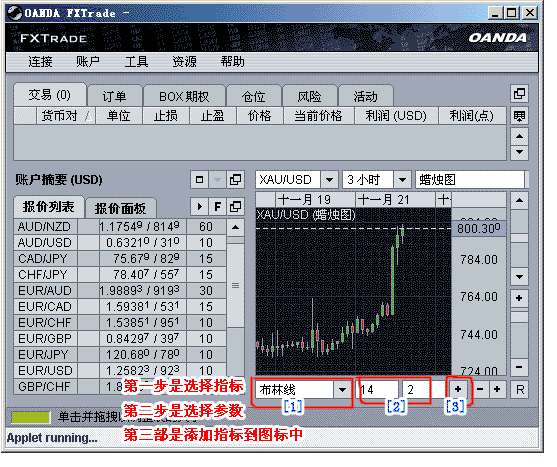The image size is (557, 467).
Task: Click the F button on quote panel
Action: click(218, 207)
